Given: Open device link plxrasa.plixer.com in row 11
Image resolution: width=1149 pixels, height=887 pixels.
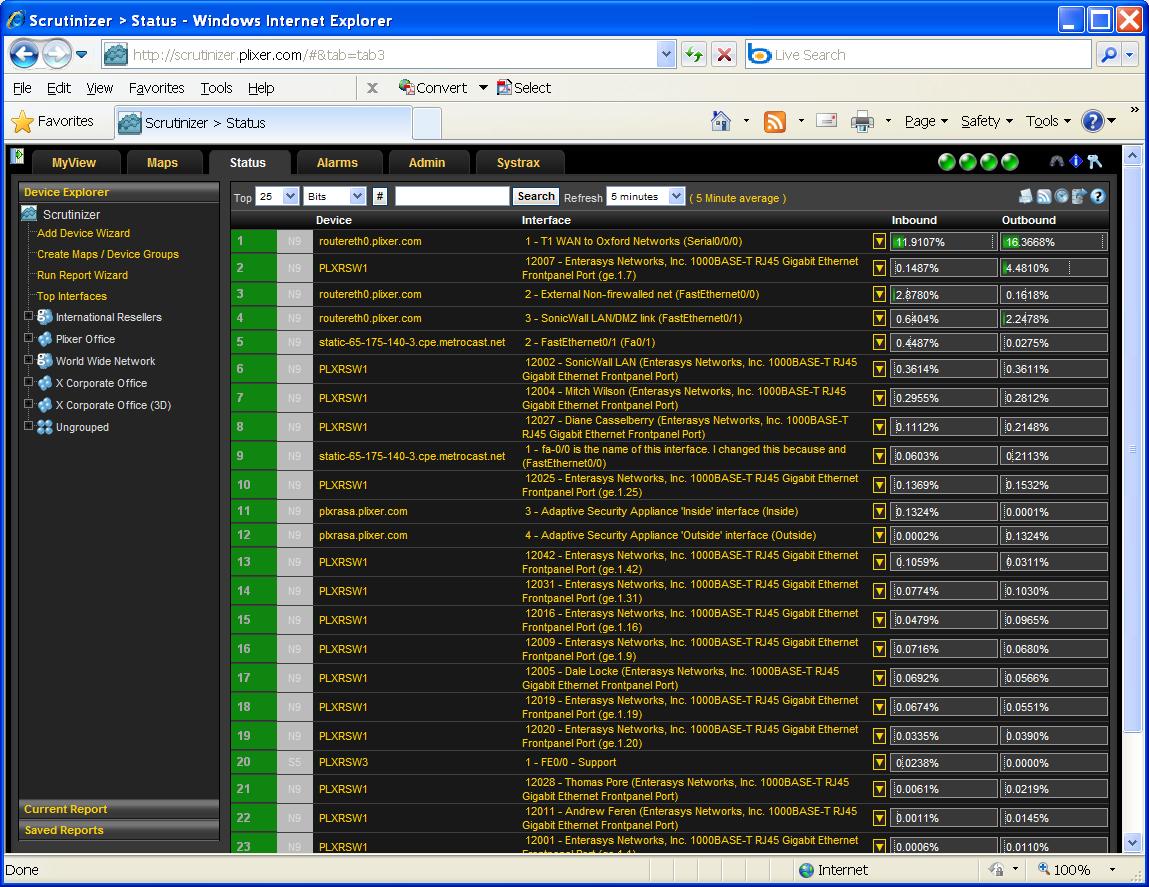Looking at the screenshot, I should [363, 512].
